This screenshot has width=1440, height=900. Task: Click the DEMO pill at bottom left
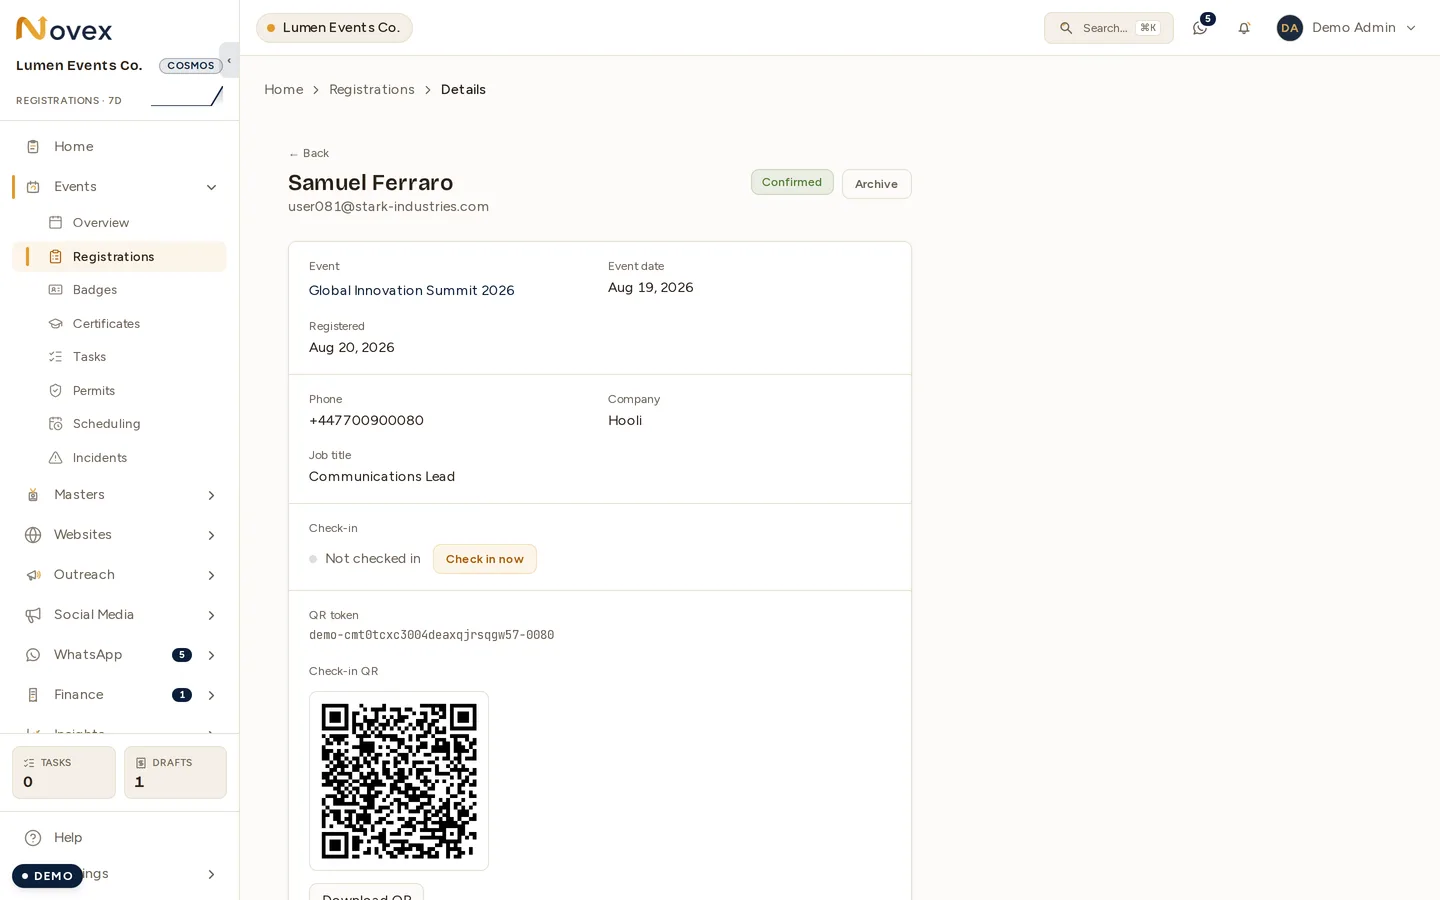[x=47, y=876]
